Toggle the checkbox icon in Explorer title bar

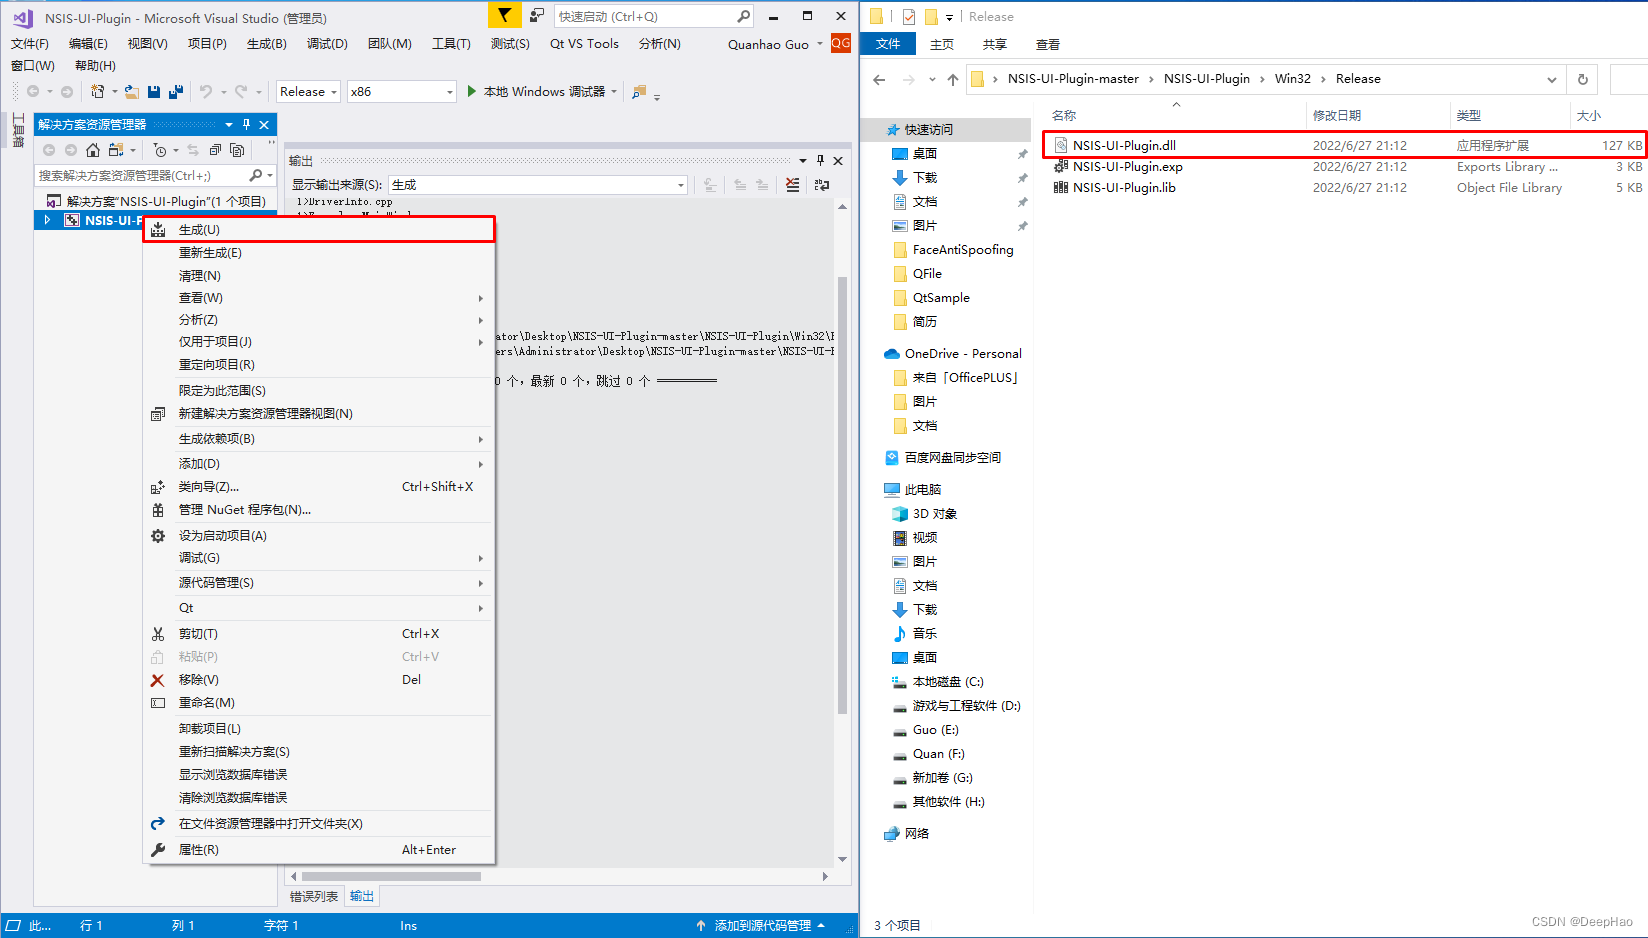909,16
